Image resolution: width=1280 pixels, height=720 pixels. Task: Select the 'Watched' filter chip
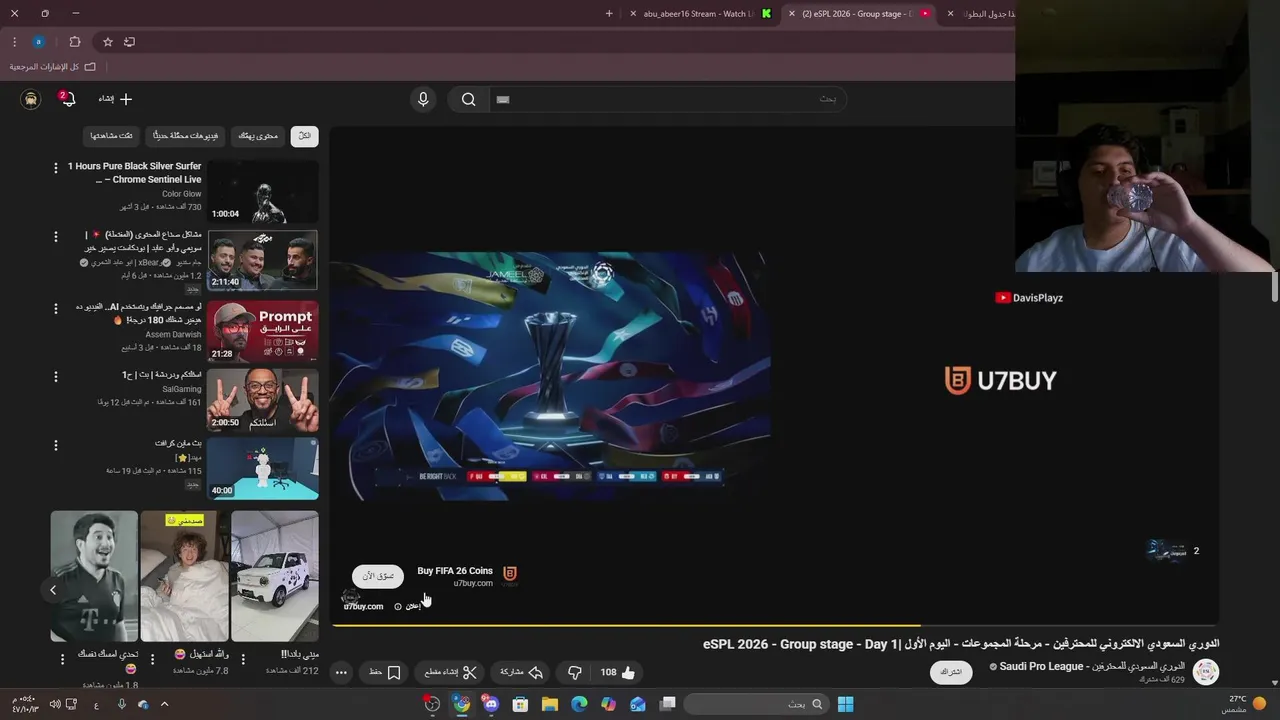click(111, 136)
